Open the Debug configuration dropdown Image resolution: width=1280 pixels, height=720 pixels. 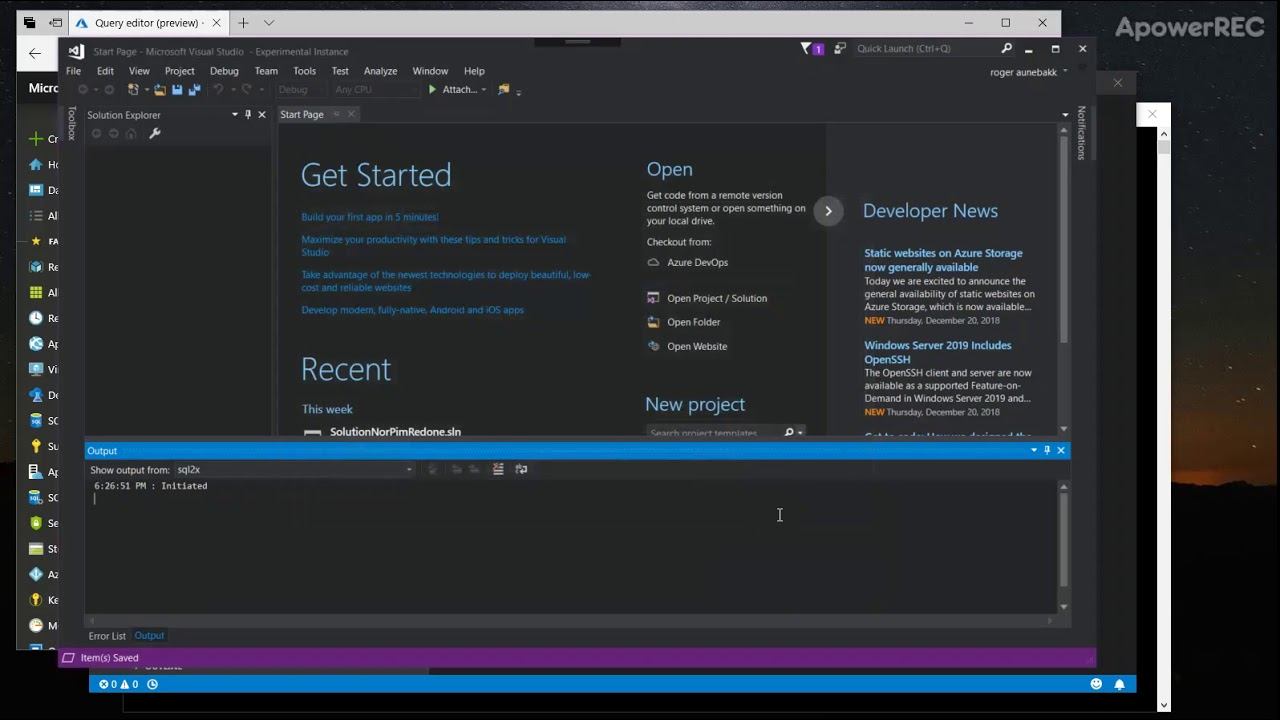point(299,89)
